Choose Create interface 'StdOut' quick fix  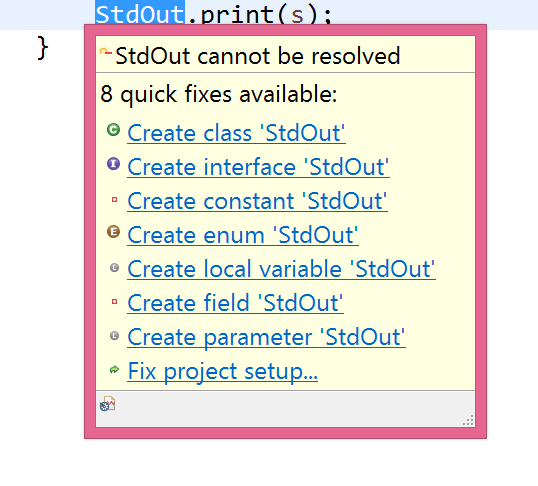point(258,167)
